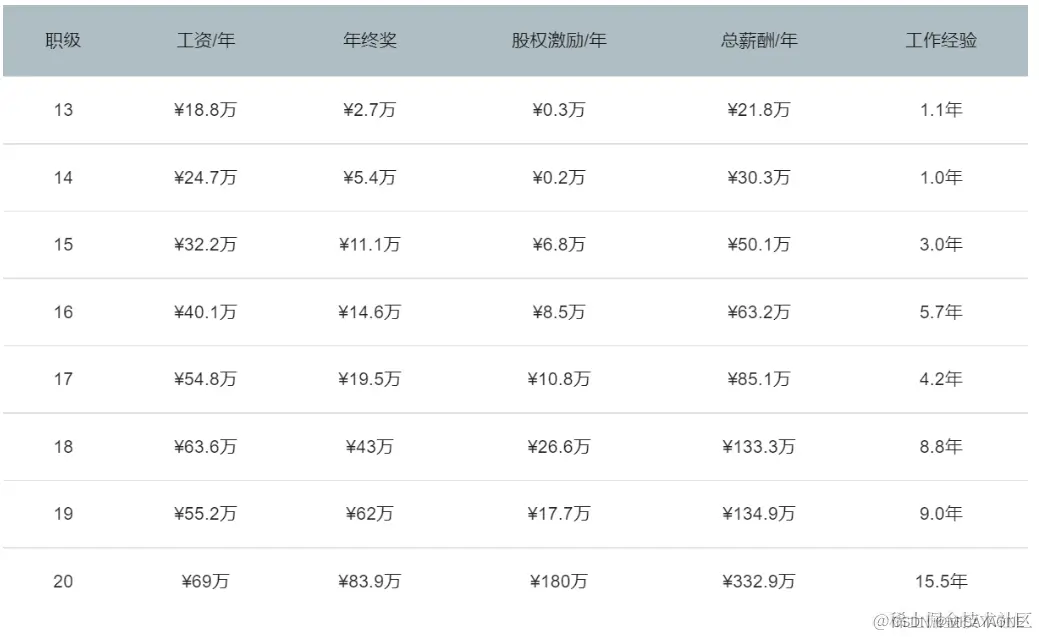Image resolution: width=1039 pixels, height=637 pixels.
Task: Select the ¥85.1万 total compensation cell
Action: 759,379
